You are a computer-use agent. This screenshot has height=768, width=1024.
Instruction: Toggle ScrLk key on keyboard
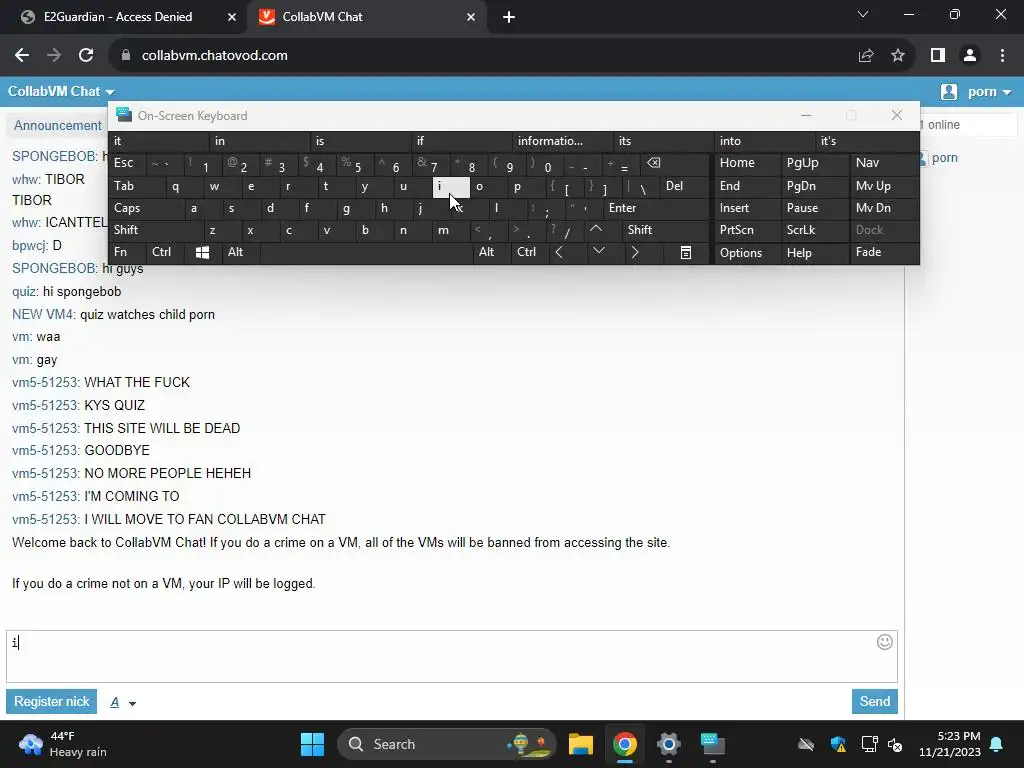(x=815, y=230)
